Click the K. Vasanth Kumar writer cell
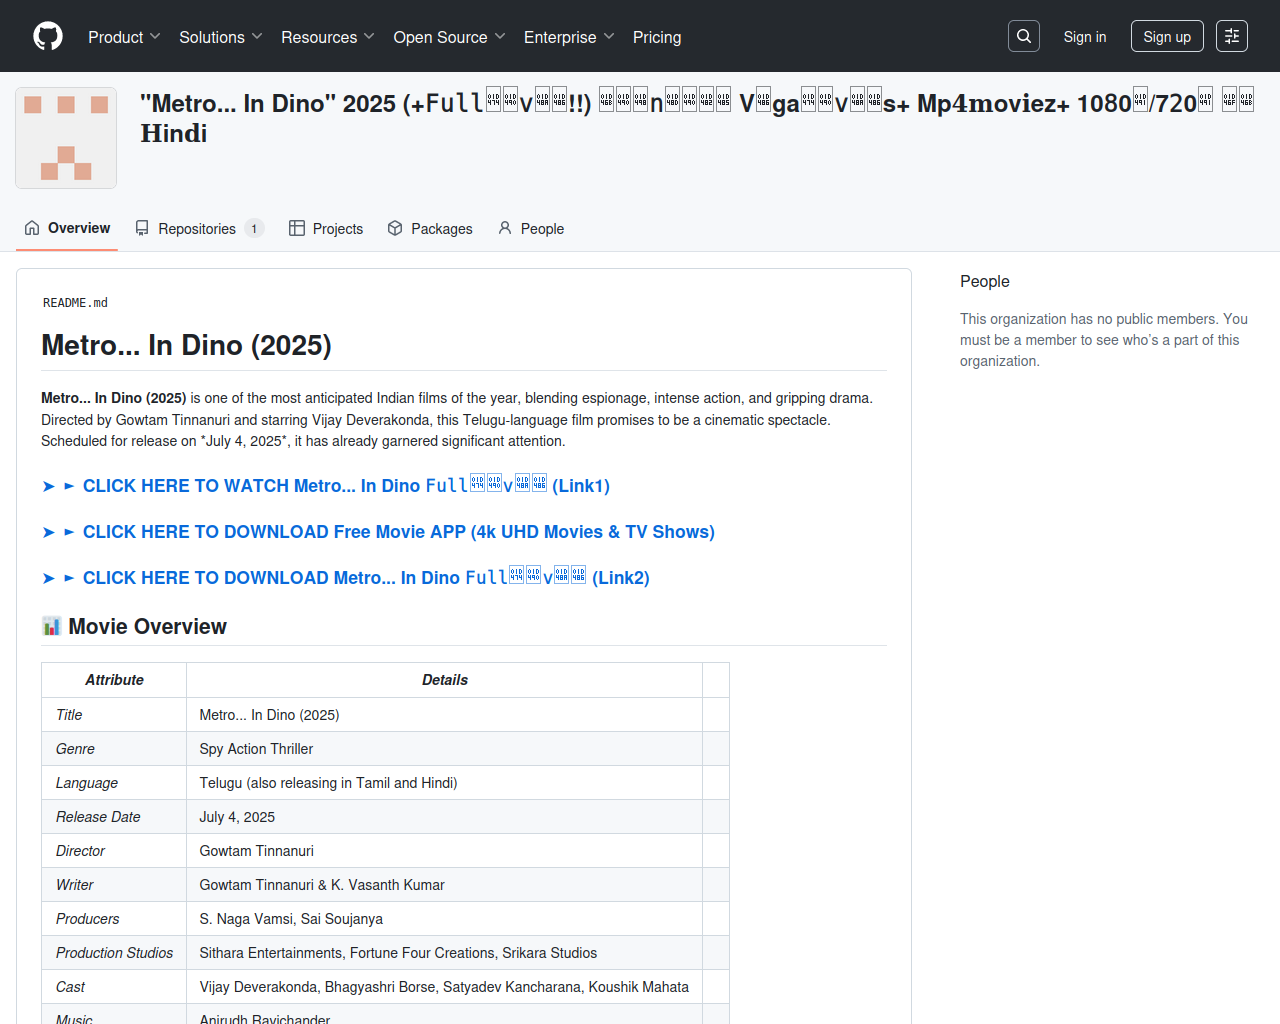 pos(445,885)
